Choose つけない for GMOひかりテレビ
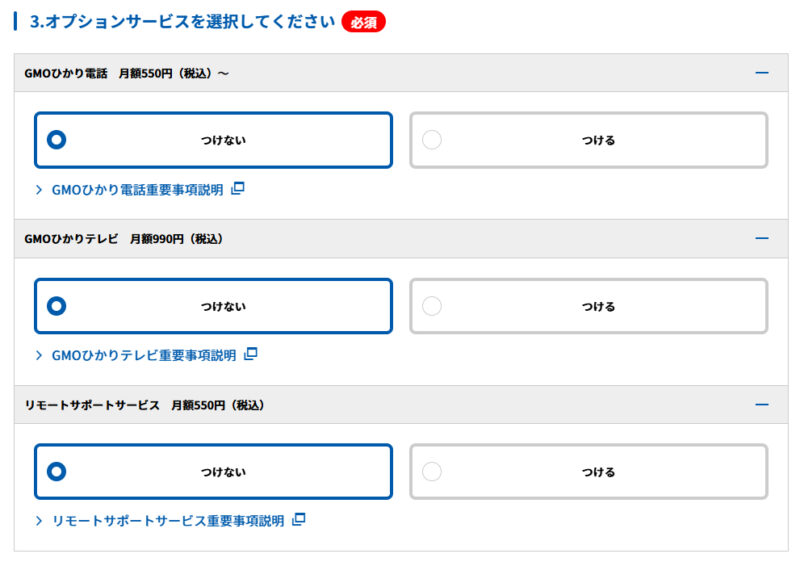The height and width of the screenshot is (562, 800). click(x=213, y=306)
